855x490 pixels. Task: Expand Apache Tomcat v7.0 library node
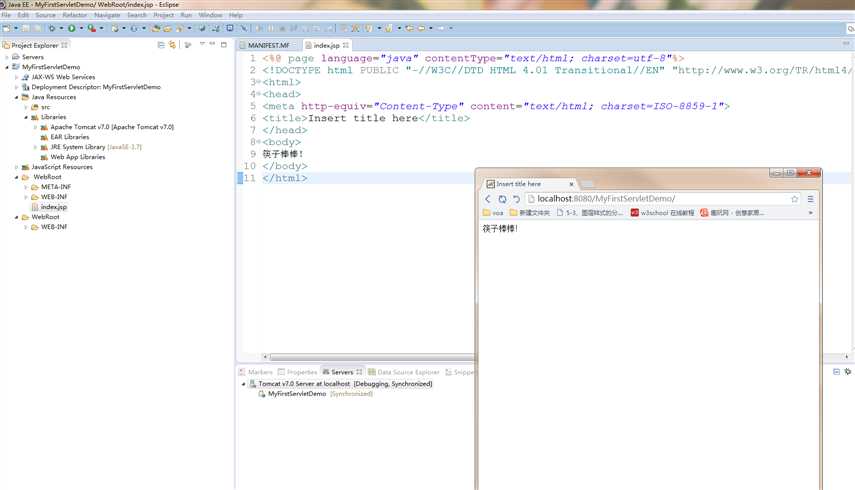tap(35, 127)
